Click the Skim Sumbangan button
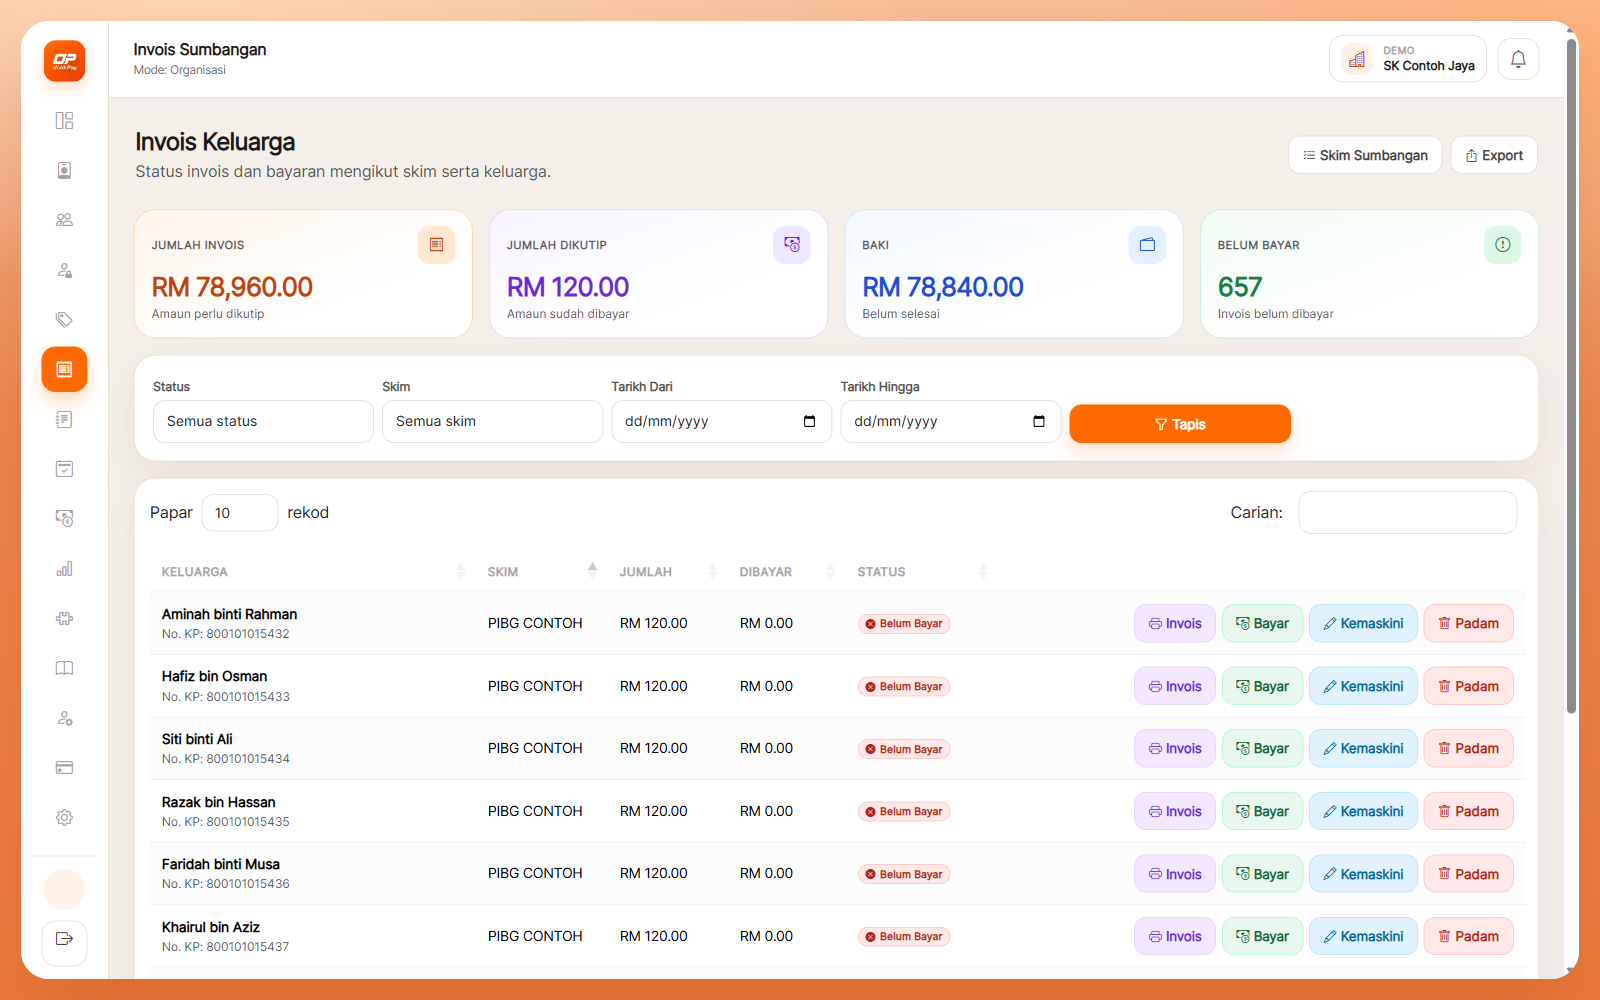The width and height of the screenshot is (1600, 1000). (x=1365, y=155)
